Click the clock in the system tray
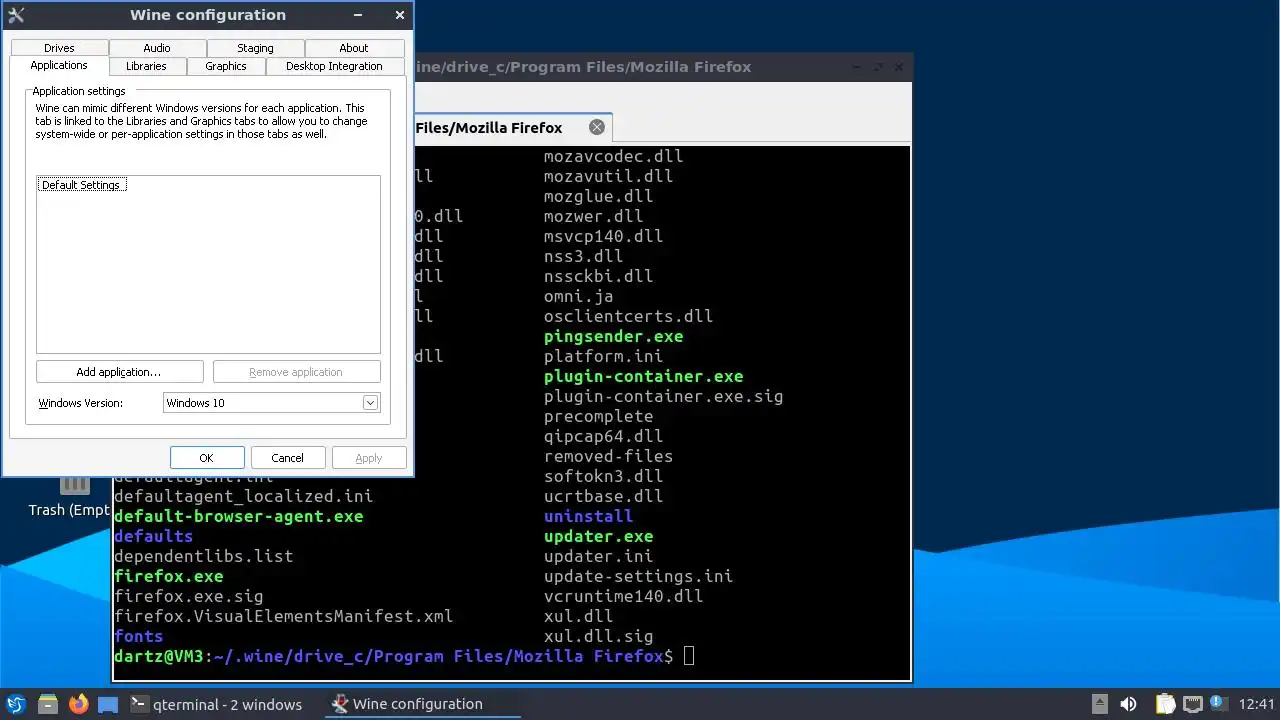The height and width of the screenshot is (720, 1280). tap(1257, 704)
